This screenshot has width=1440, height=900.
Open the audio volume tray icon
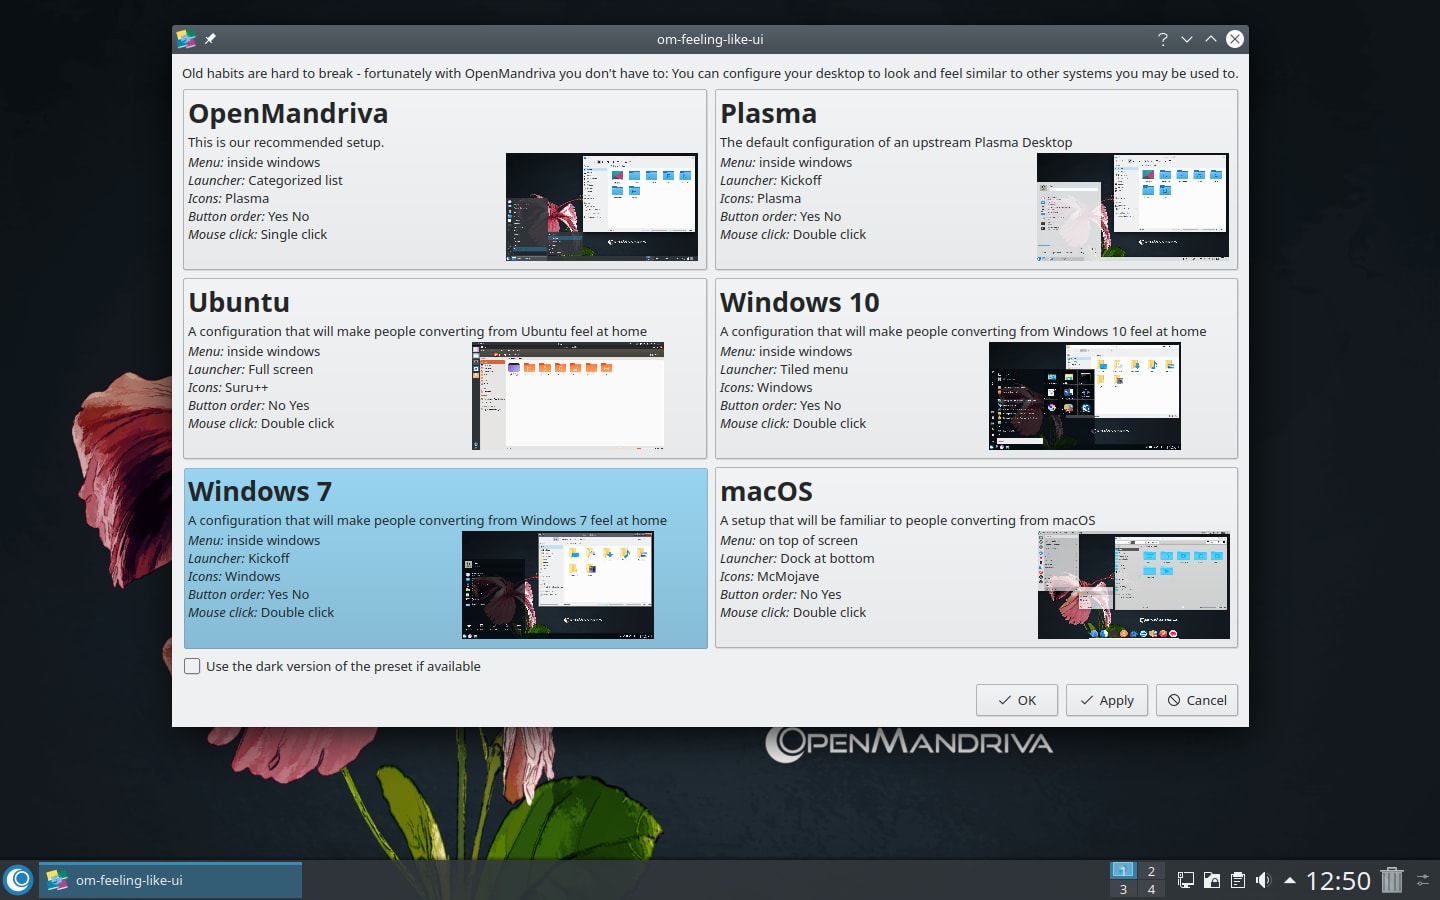point(1263,880)
